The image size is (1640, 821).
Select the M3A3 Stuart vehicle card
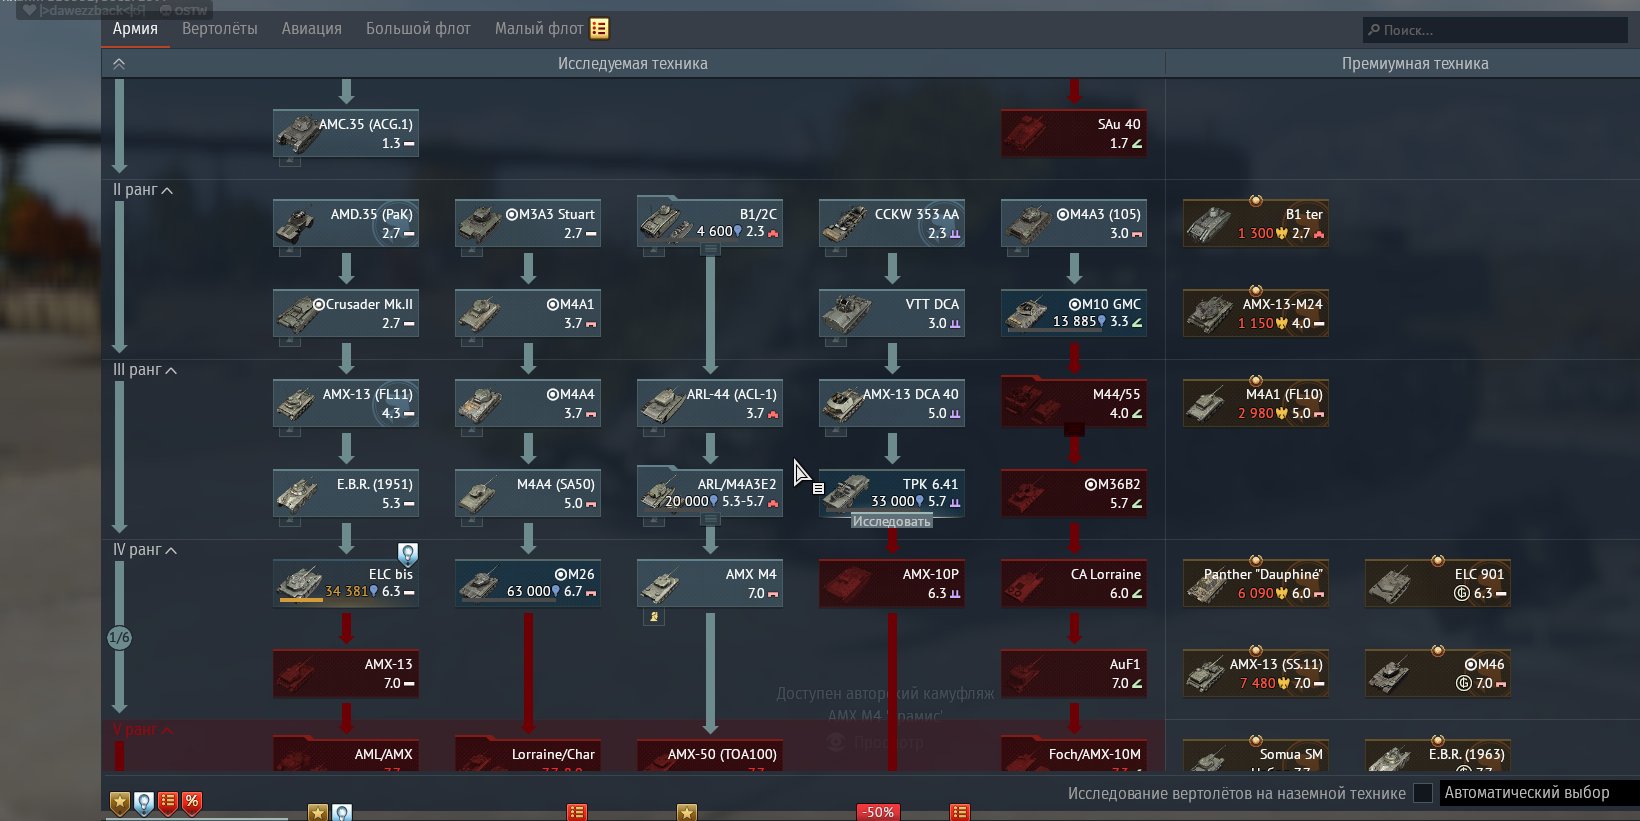tap(528, 223)
